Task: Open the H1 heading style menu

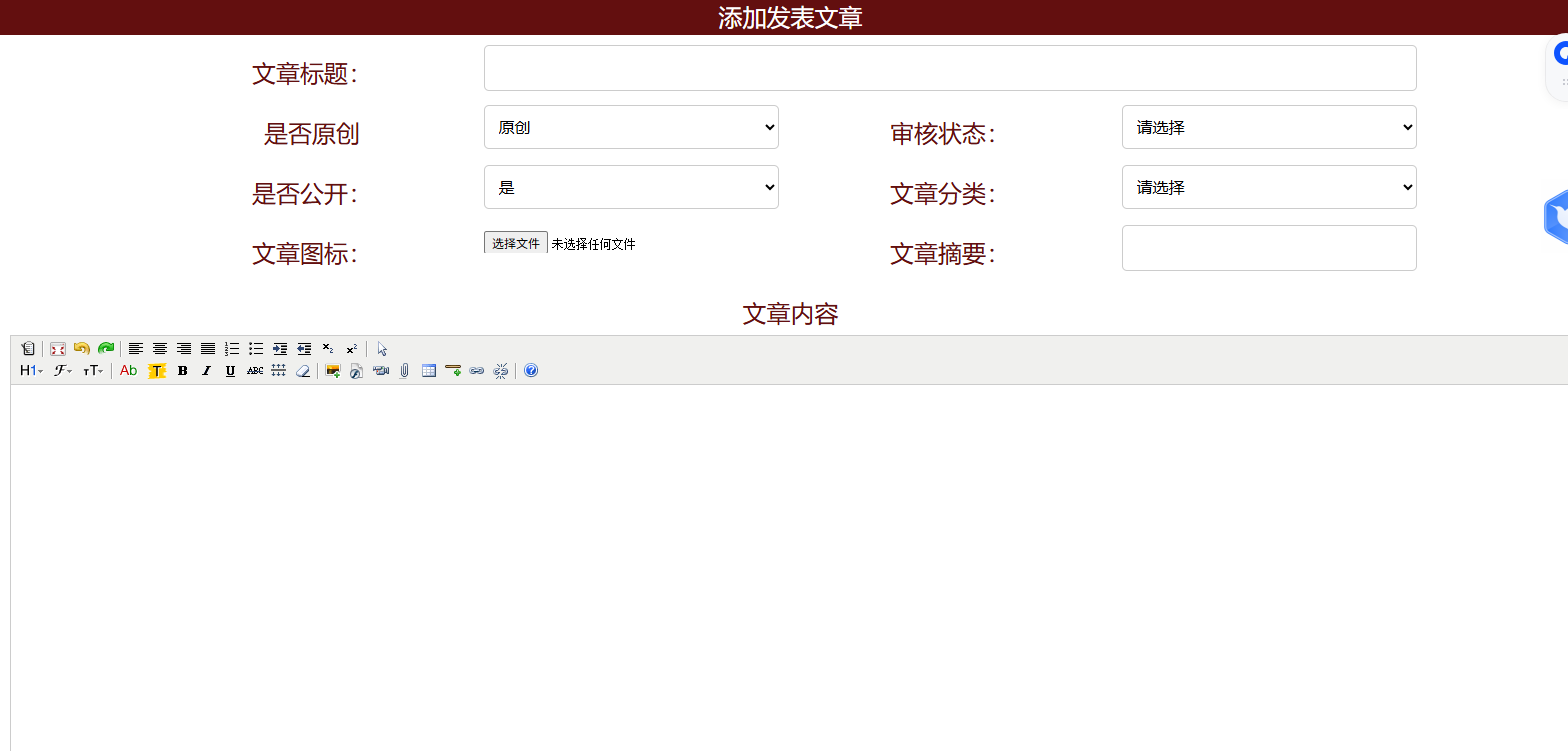Action: pos(31,371)
